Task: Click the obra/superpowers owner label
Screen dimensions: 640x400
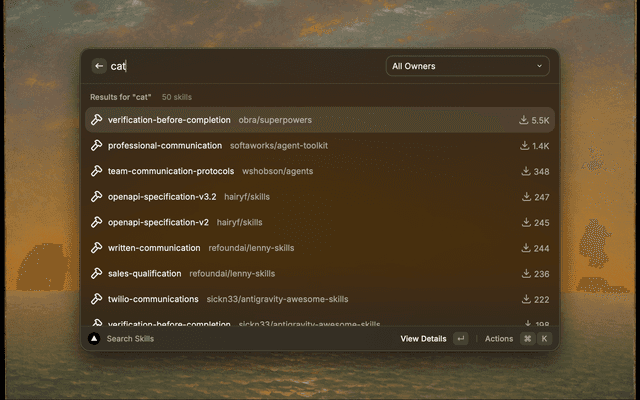Action: (x=274, y=120)
